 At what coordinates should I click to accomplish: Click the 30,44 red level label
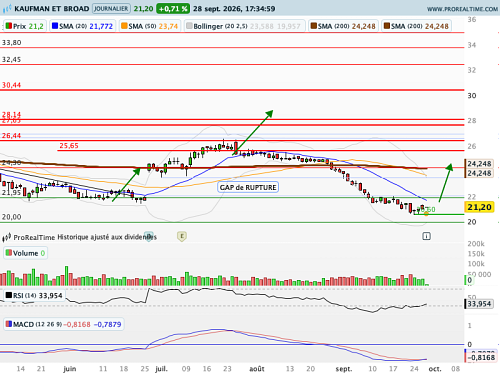point(11,85)
